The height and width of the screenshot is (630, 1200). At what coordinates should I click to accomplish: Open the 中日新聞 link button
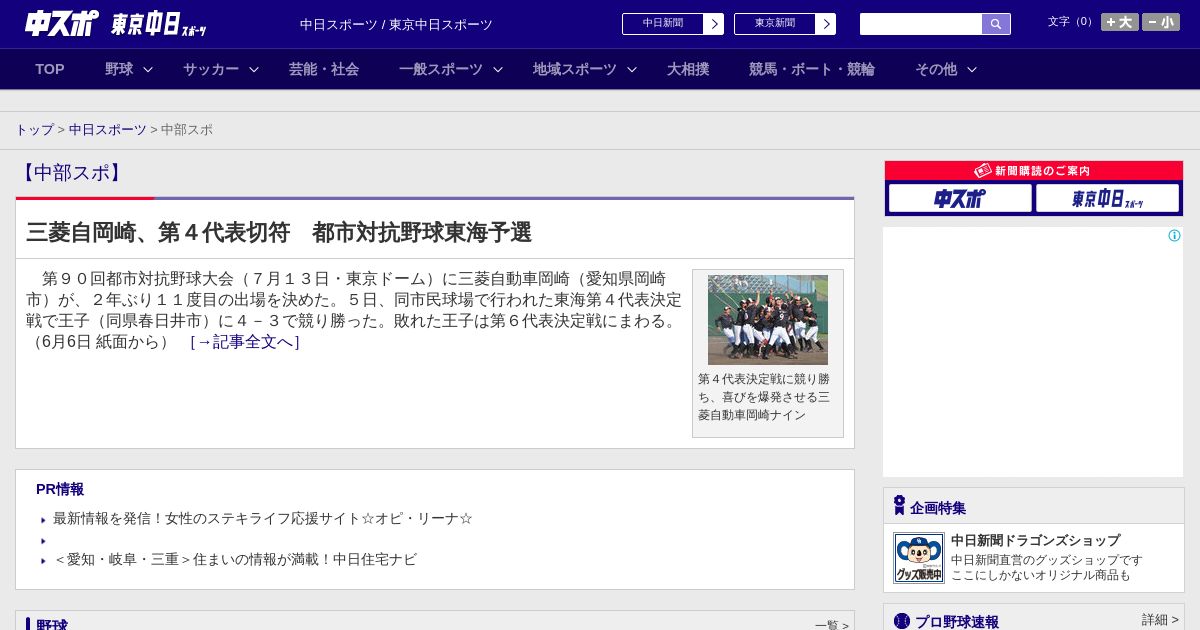coord(663,24)
